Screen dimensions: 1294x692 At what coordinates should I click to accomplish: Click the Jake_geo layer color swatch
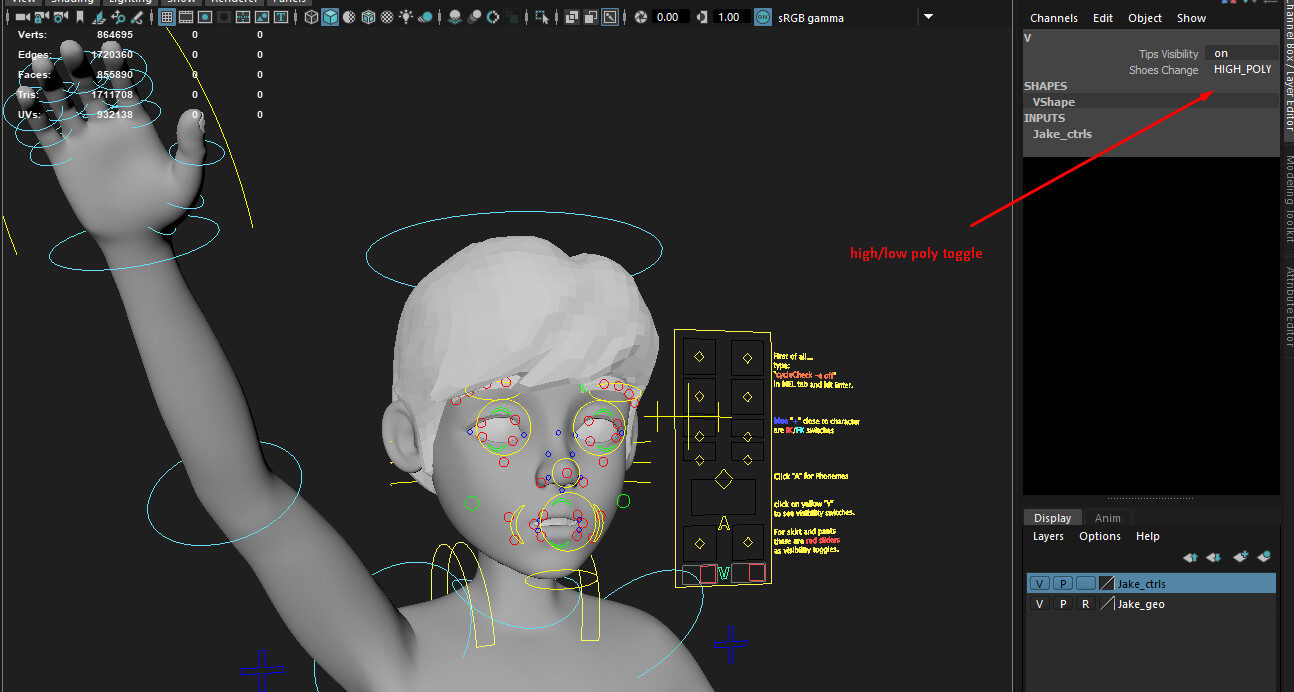[1107, 604]
